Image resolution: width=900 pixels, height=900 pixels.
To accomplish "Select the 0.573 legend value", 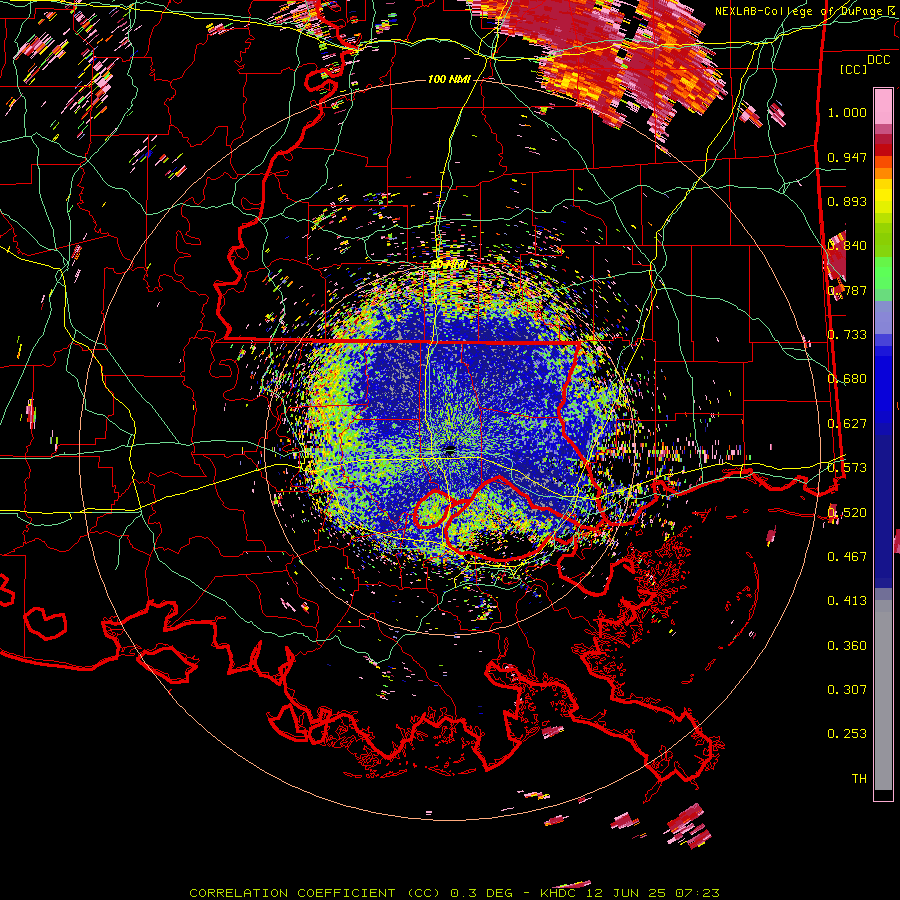I will tap(847, 468).
